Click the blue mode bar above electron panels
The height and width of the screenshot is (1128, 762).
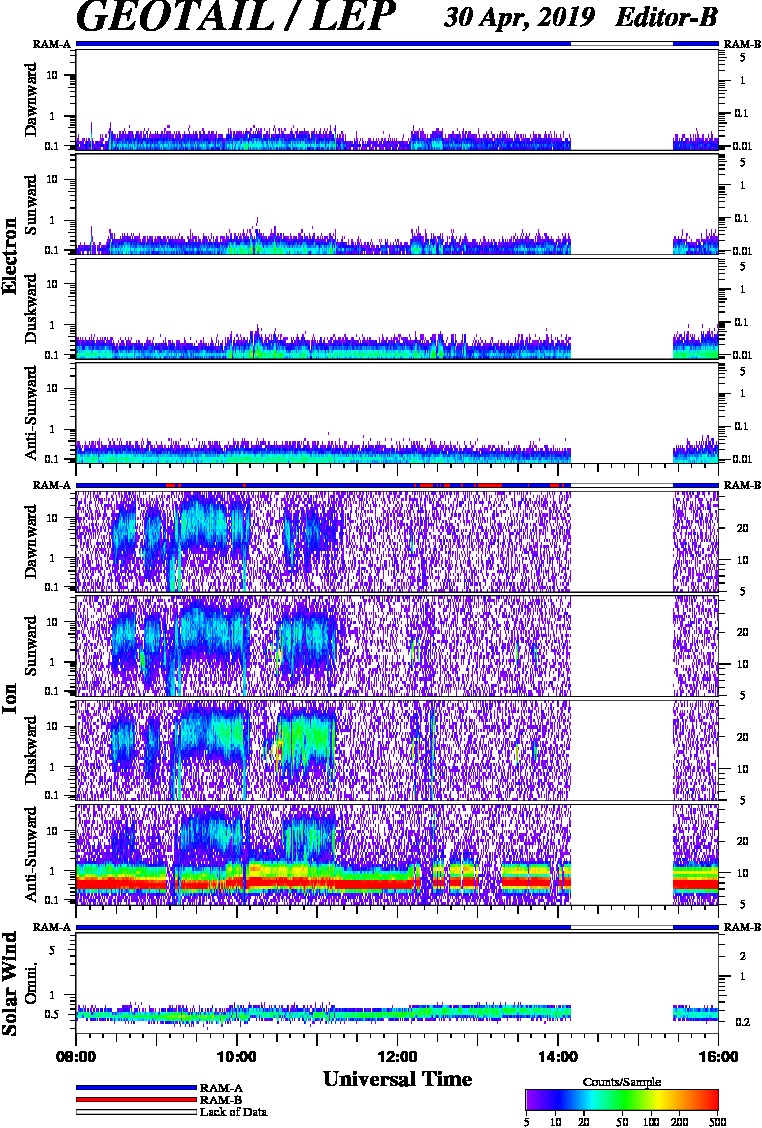(323, 44)
